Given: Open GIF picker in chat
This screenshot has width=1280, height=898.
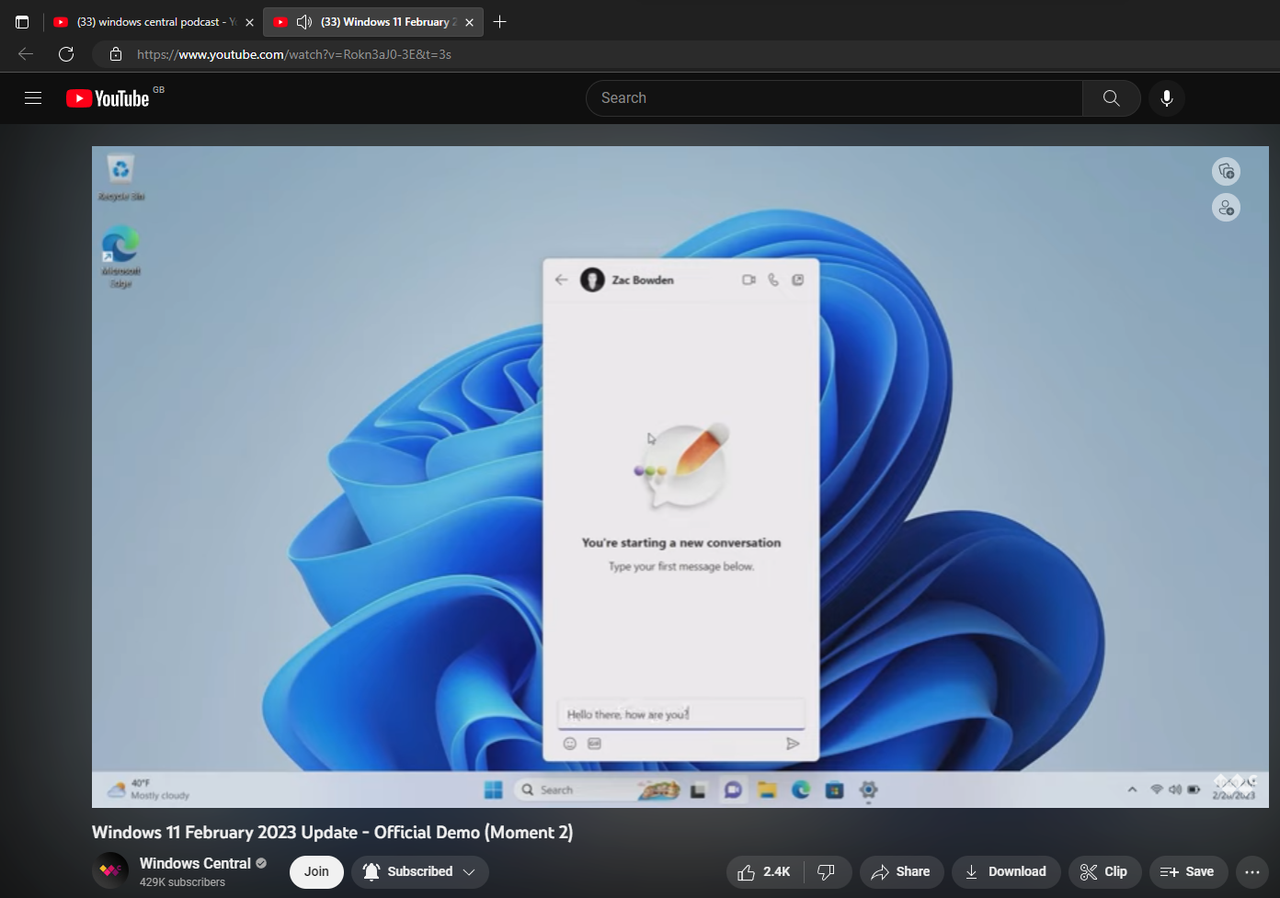Looking at the screenshot, I should (594, 744).
